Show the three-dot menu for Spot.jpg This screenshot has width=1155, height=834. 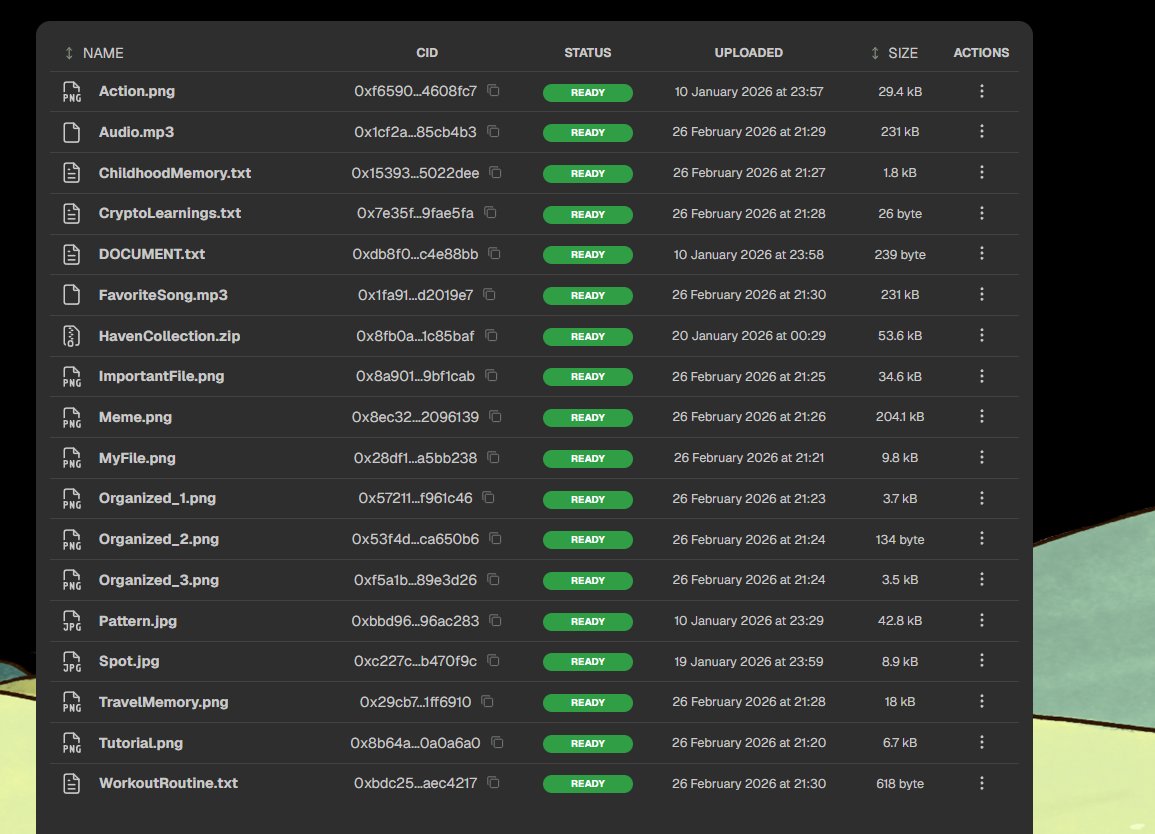981,661
